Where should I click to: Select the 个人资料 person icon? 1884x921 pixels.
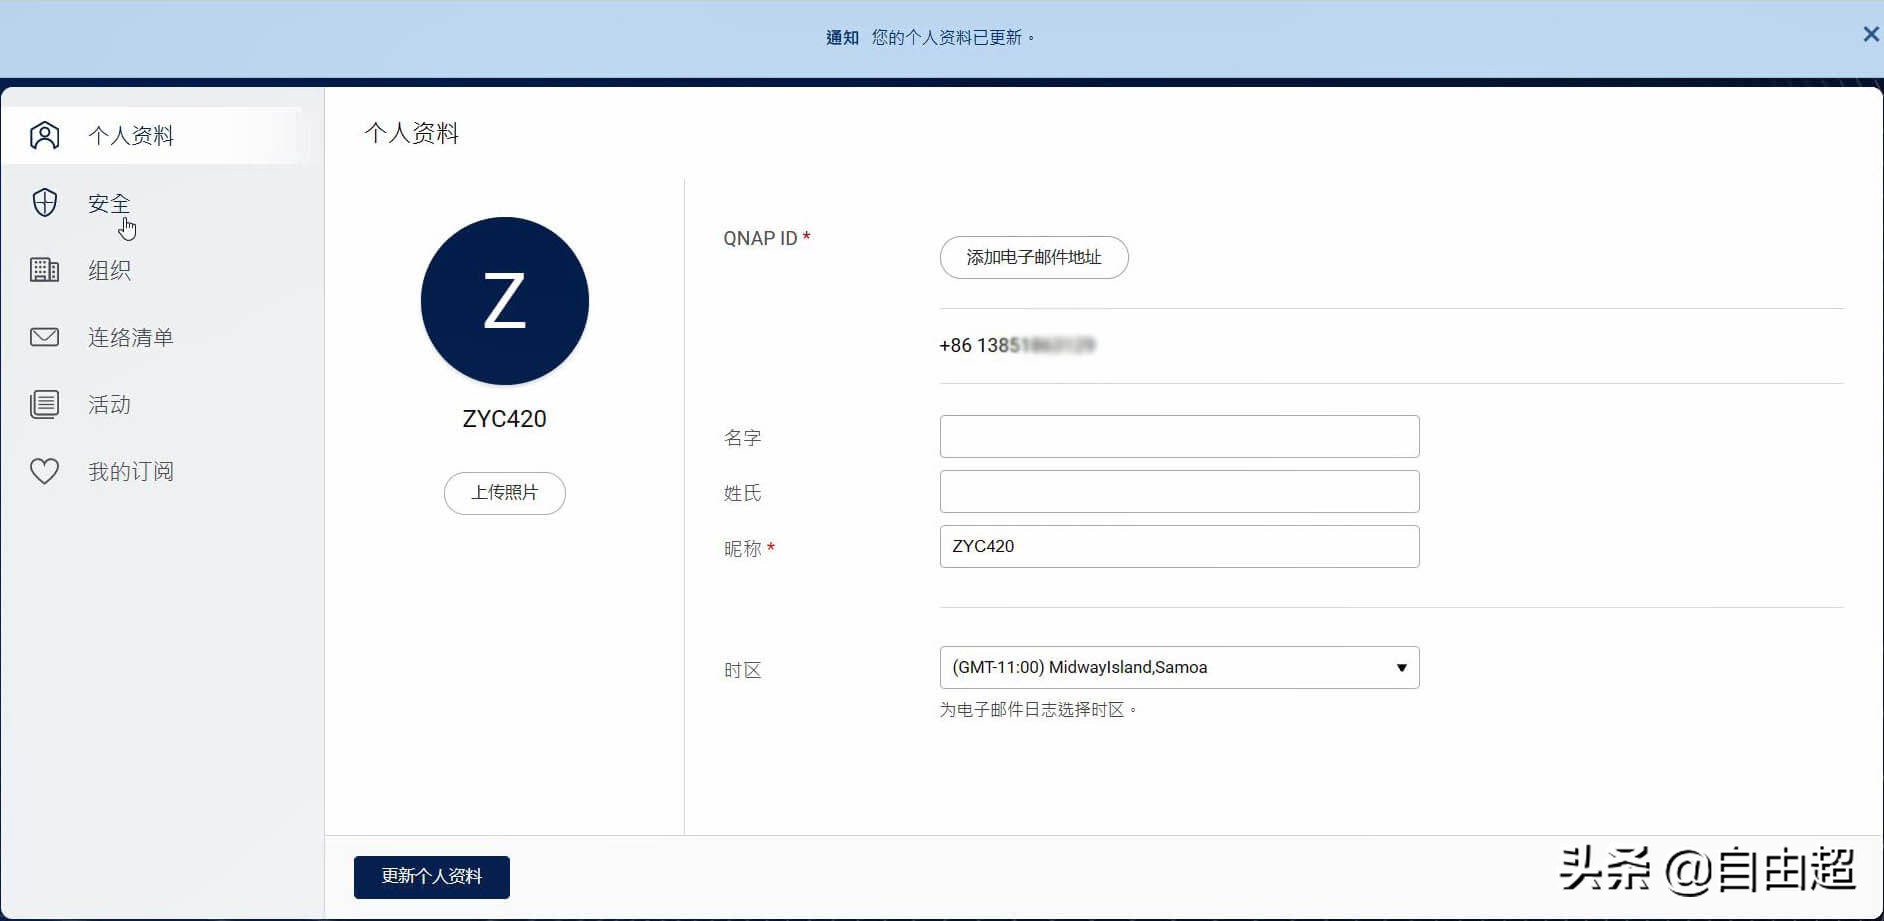(x=44, y=134)
